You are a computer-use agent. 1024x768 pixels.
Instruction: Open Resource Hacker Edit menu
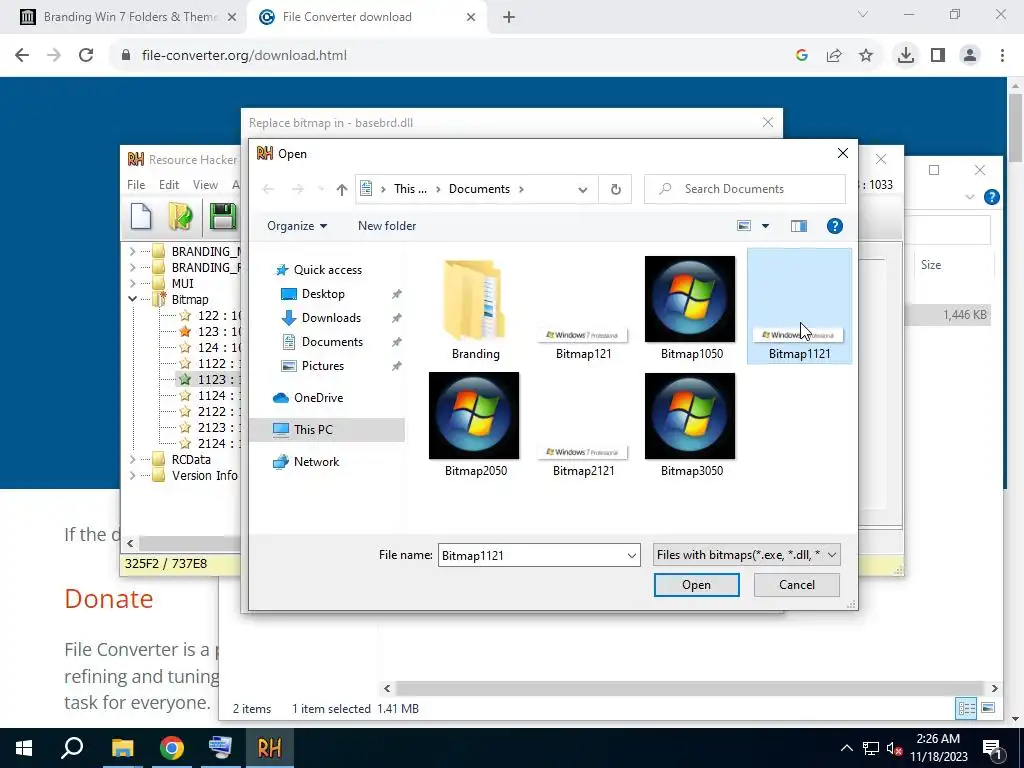tap(168, 185)
